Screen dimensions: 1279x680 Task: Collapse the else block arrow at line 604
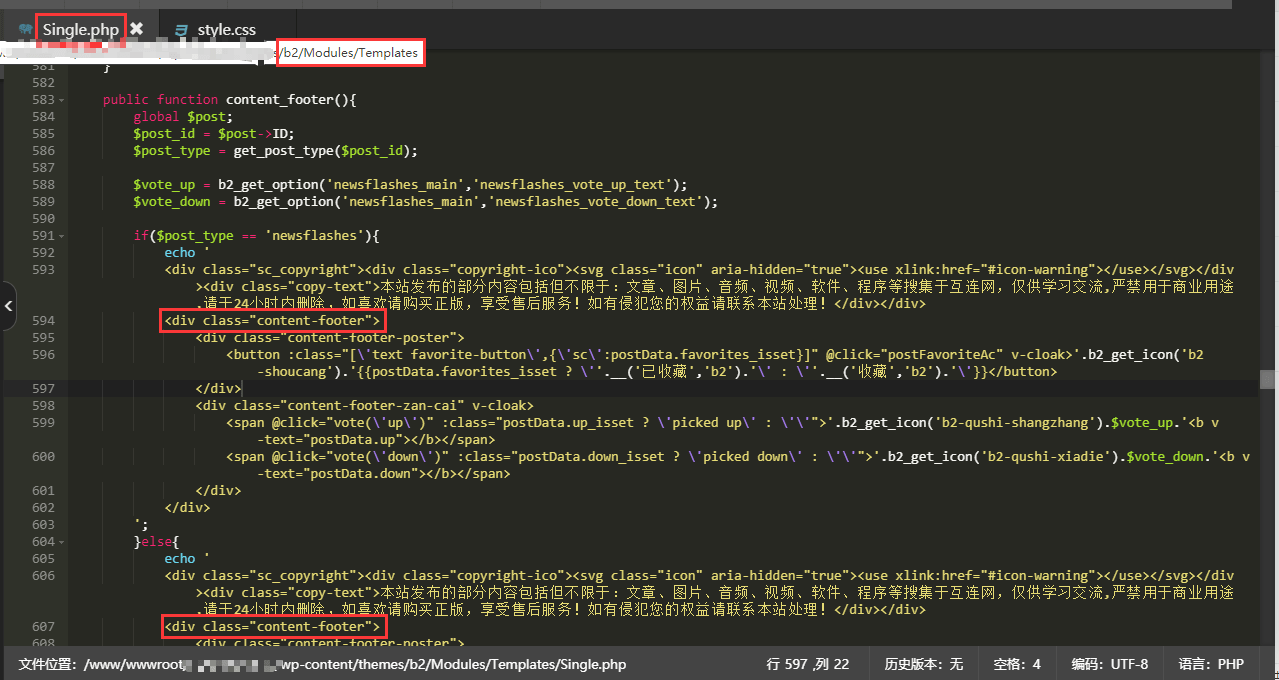point(62,542)
